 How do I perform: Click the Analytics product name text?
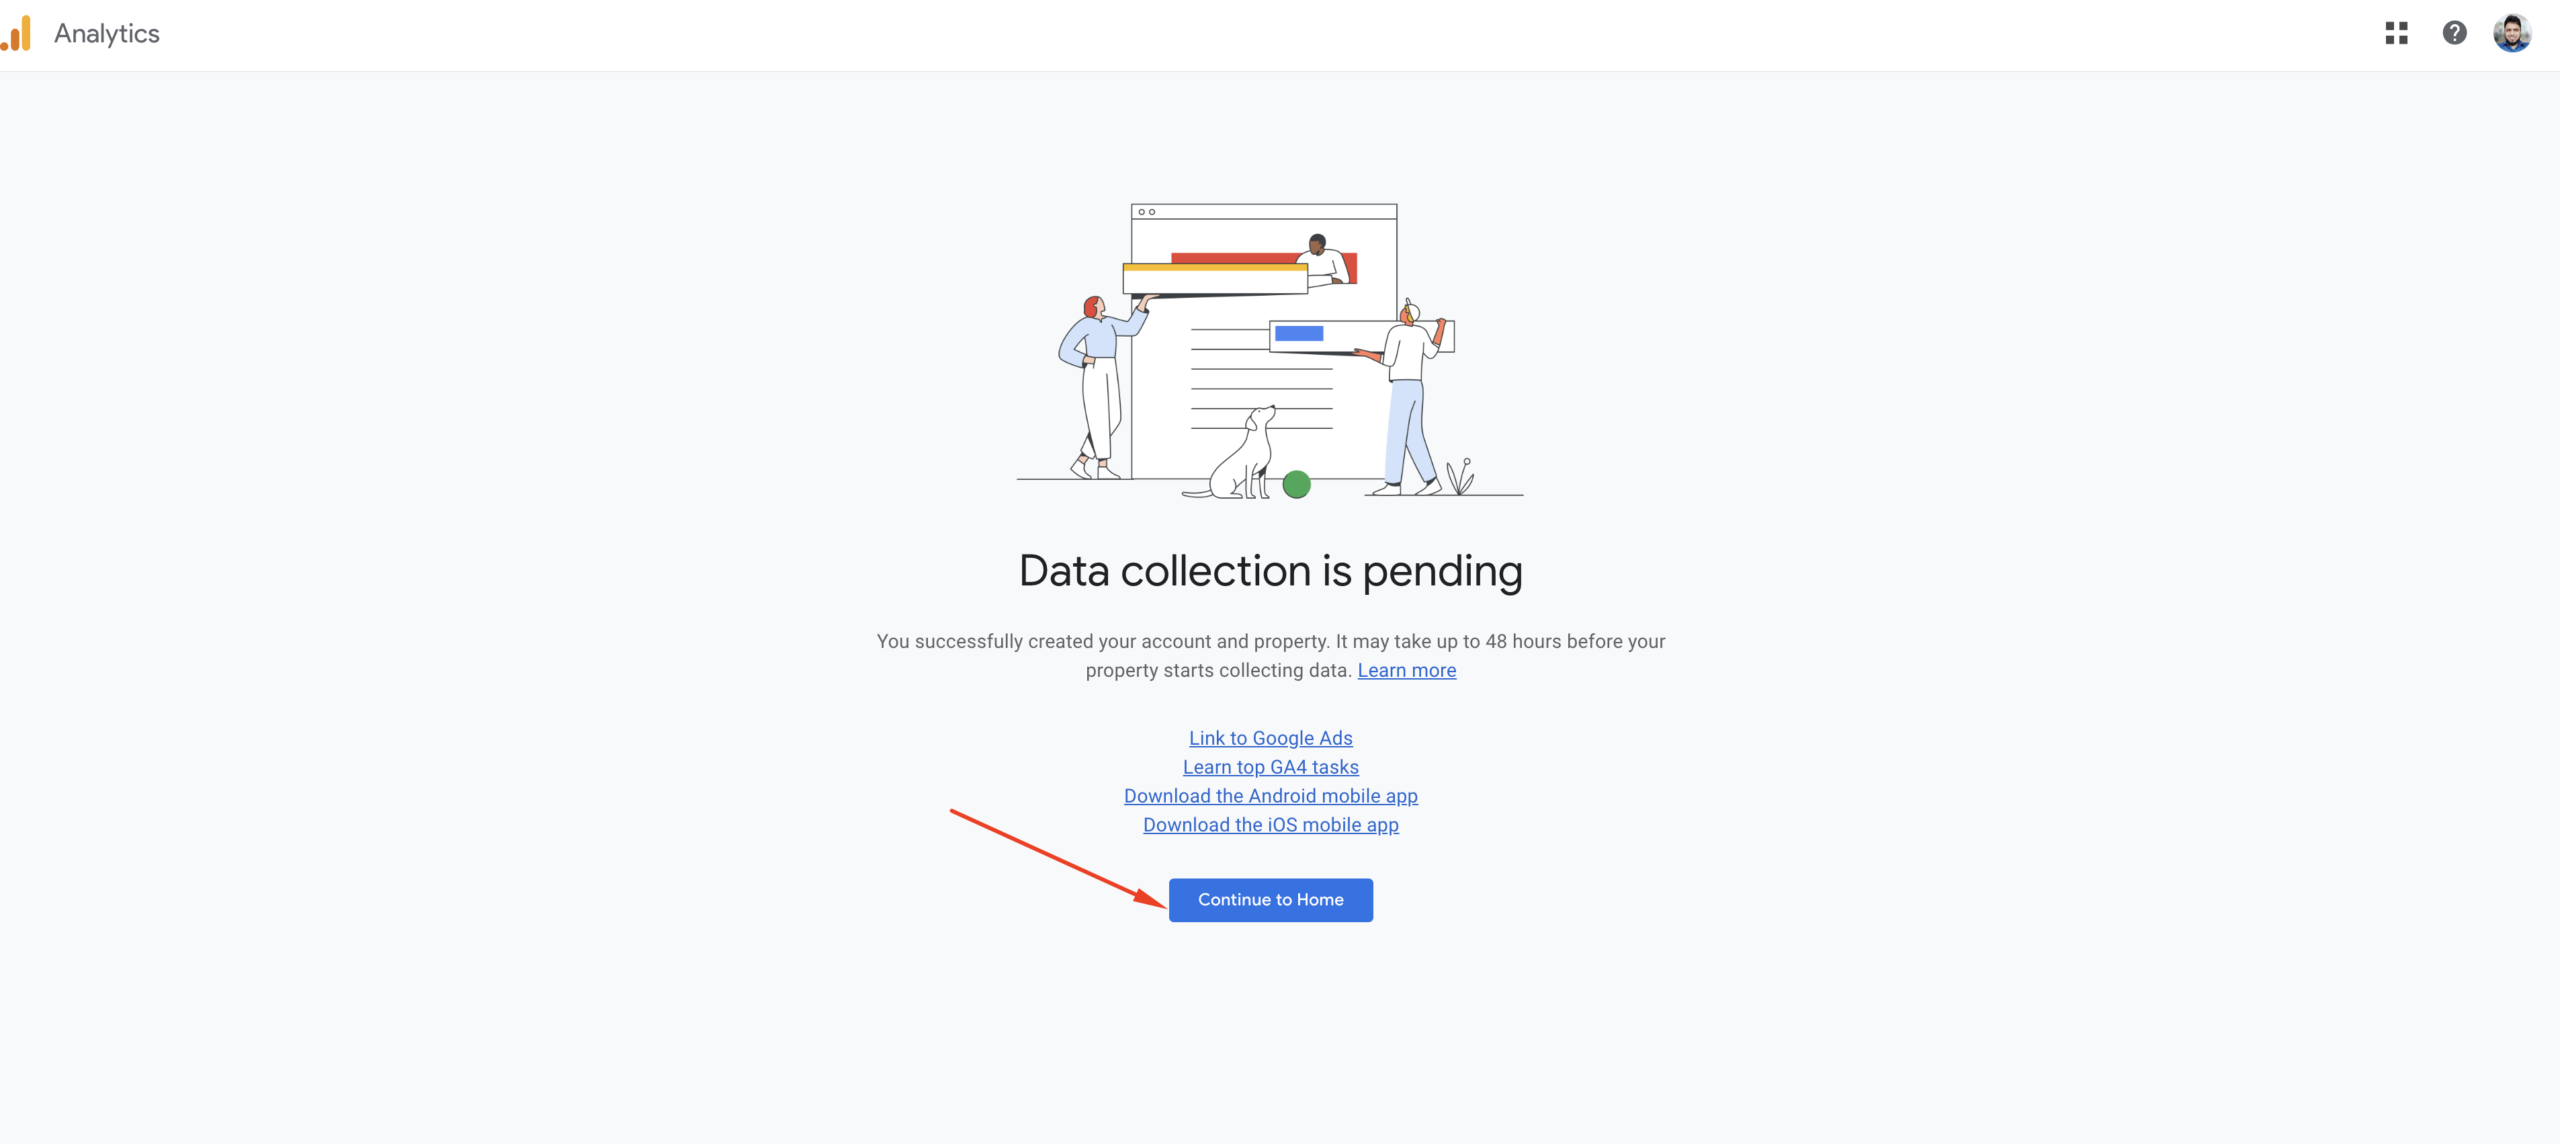(107, 33)
